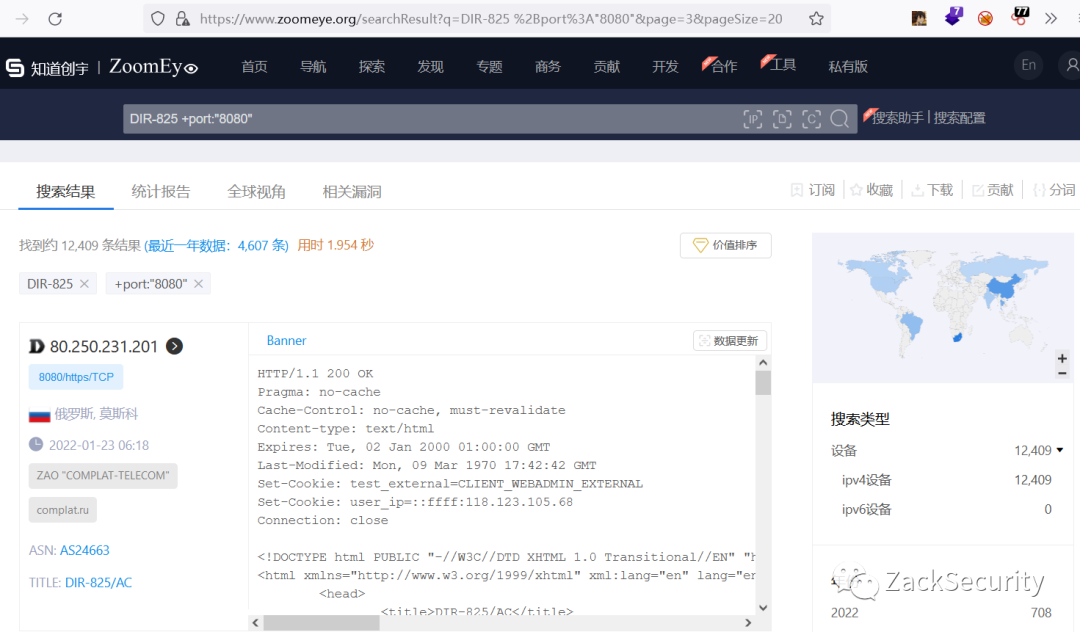Zoom out on the world map
The image size is (1080, 632).
(x=1062, y=372)
